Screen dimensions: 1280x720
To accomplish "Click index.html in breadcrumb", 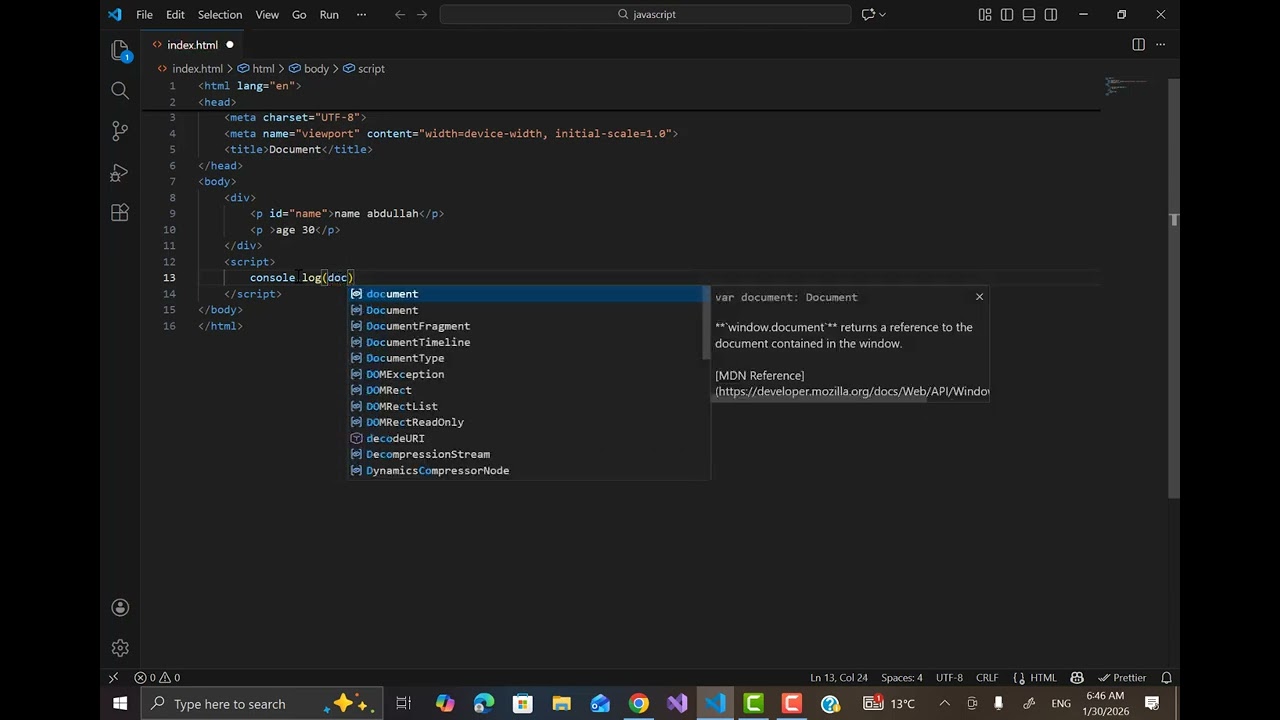I will click(x=197, y=68).
